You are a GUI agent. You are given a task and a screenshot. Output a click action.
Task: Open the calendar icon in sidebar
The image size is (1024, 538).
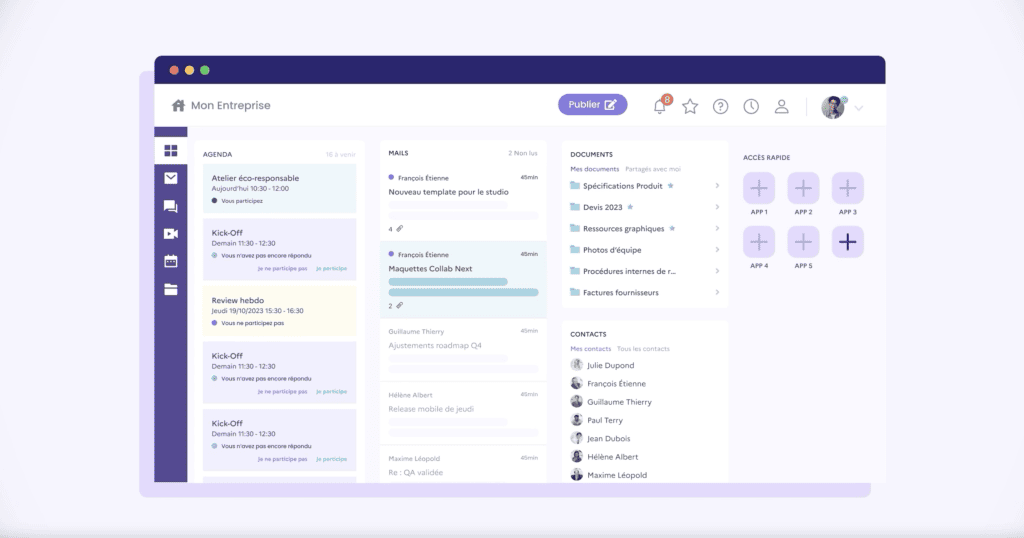pyautogui.click(x=170, y=261)
